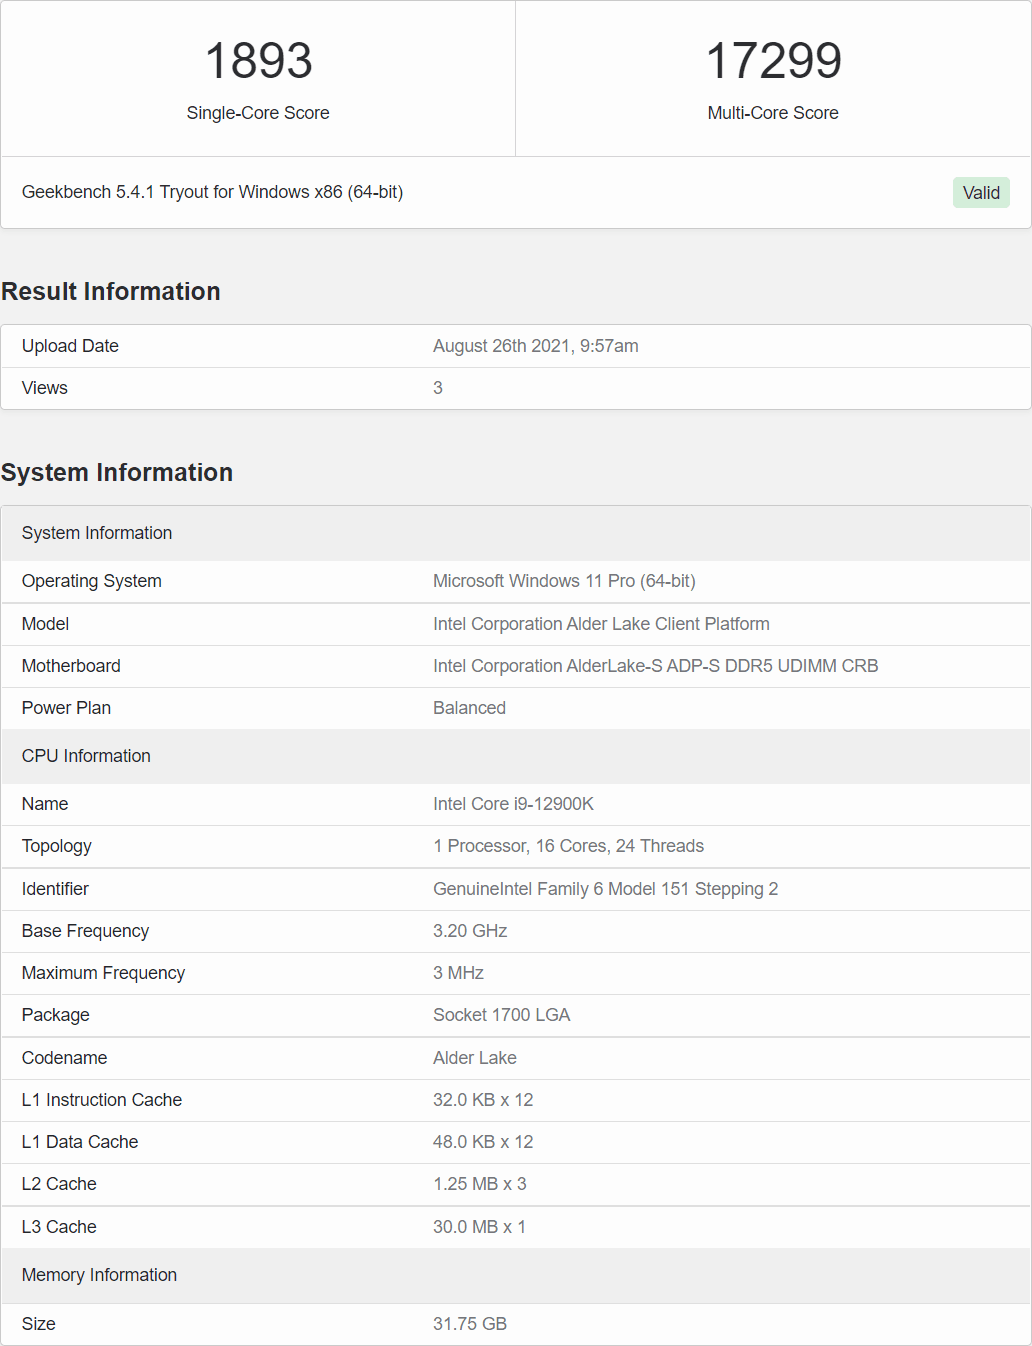Viewport: 1032px width, 1346px height.
Task: Click the 17299 multi-core score number
Action: click(x=773, y=61)
